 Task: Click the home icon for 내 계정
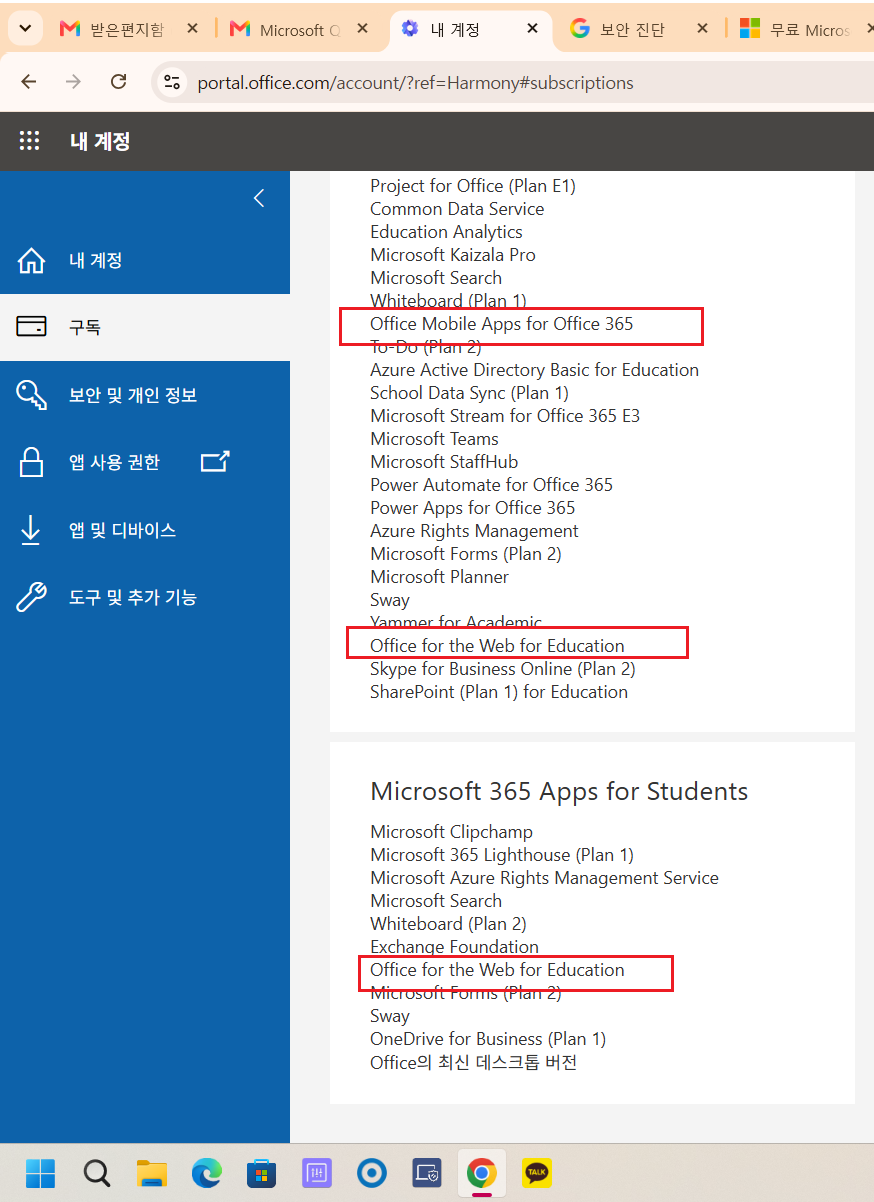[32, 261]
